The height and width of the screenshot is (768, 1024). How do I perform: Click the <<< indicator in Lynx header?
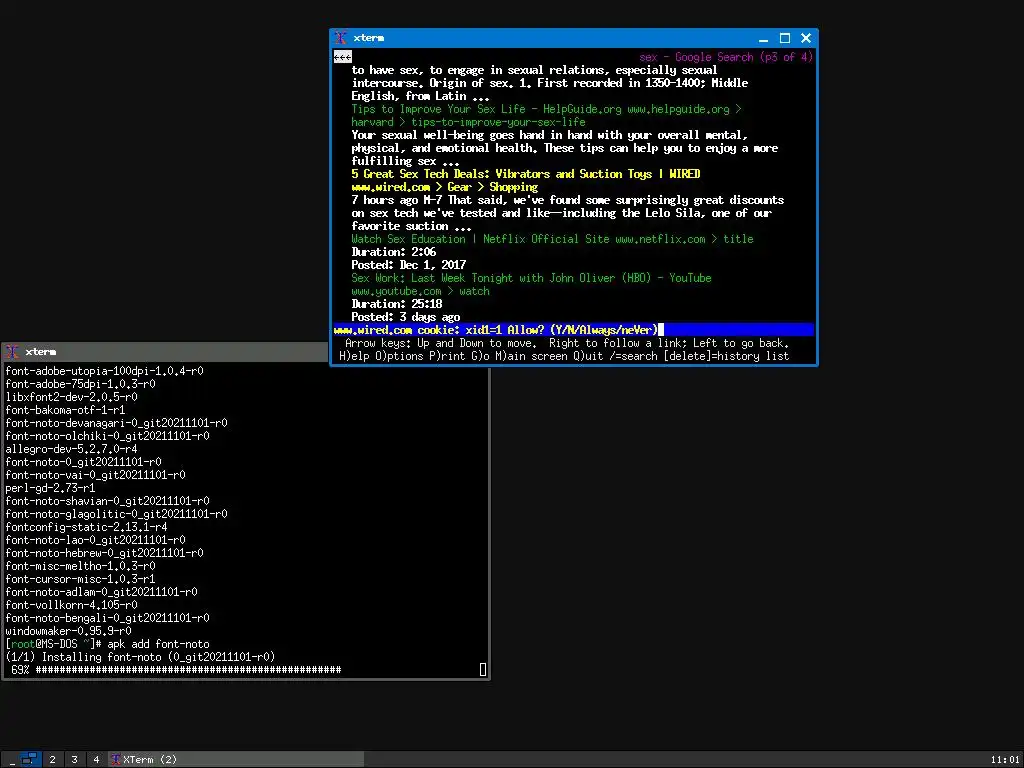click(342, 57)
